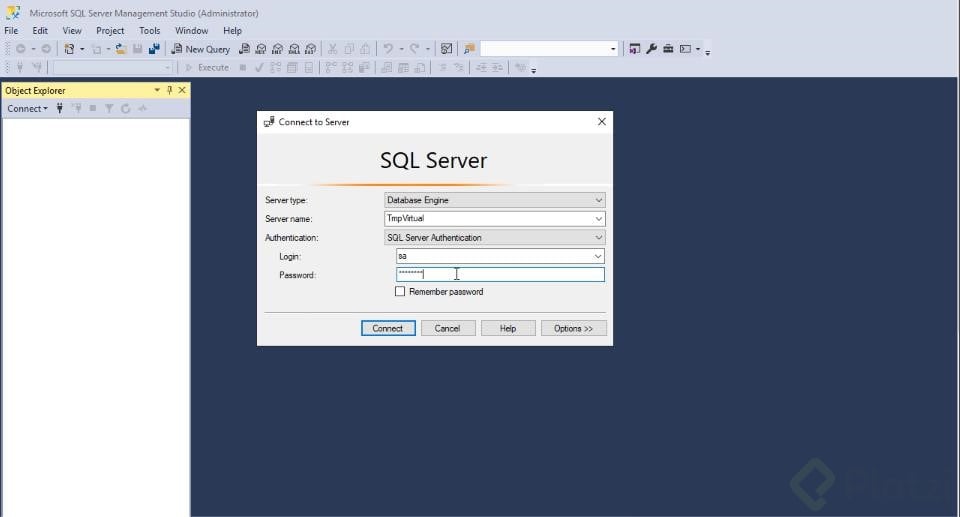Open the Window menu

(192, 31)
